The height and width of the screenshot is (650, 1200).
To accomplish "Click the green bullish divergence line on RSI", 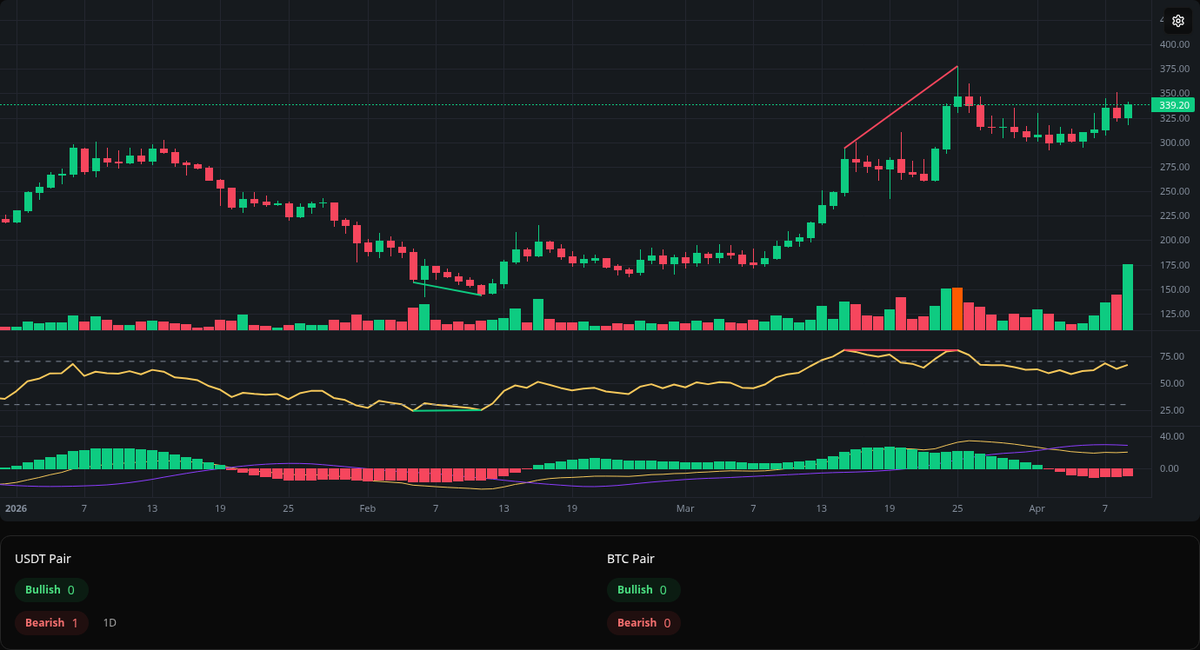I will (448, 411).
